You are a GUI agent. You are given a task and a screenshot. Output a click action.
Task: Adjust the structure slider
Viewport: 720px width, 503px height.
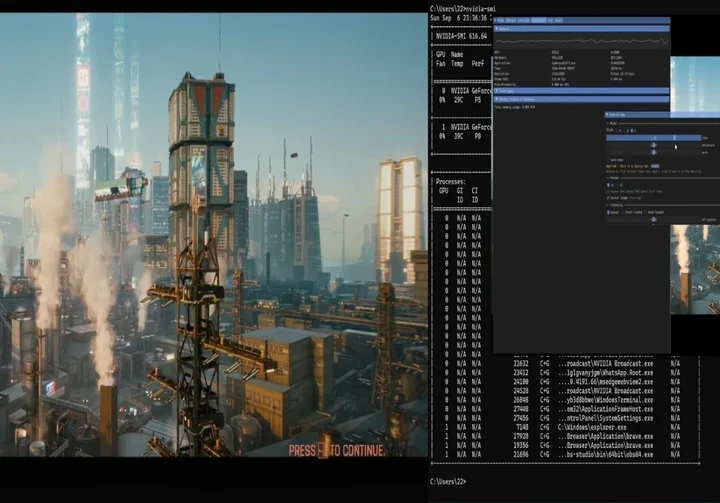(x=653, y=145)
